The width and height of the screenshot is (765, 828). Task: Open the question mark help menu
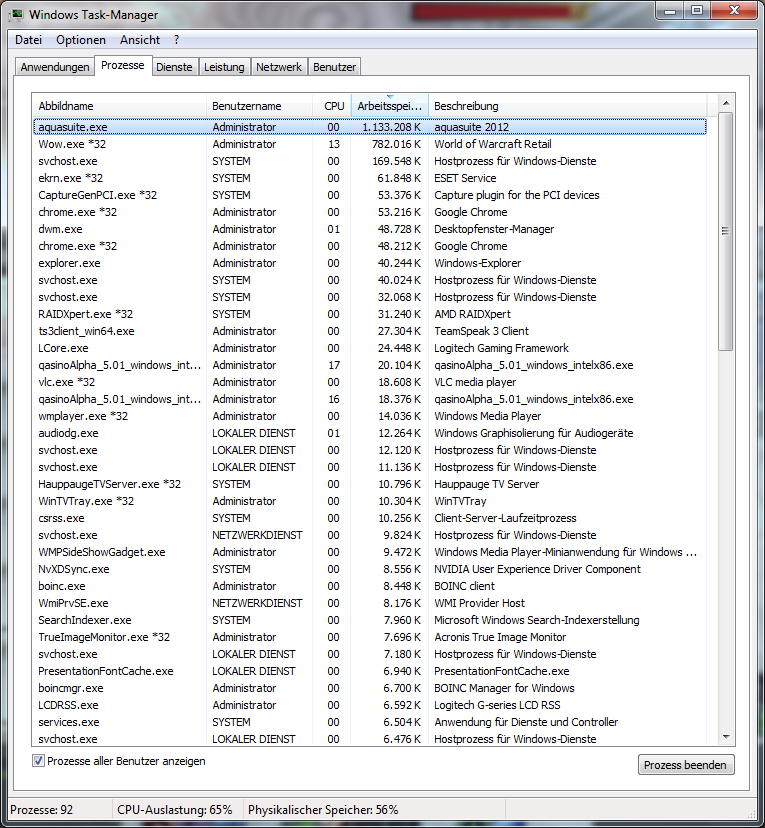(177, 40)
